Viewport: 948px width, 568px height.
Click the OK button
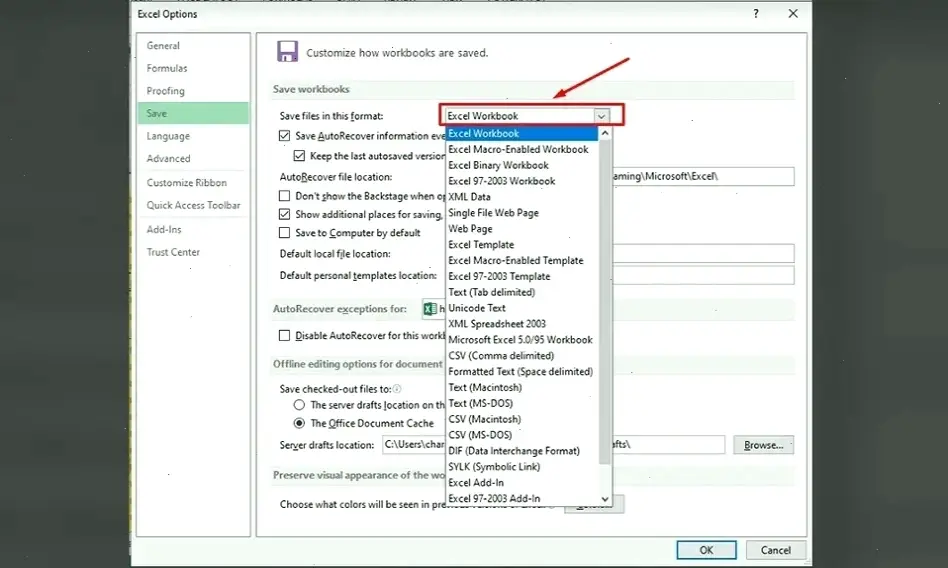[706, 550]
